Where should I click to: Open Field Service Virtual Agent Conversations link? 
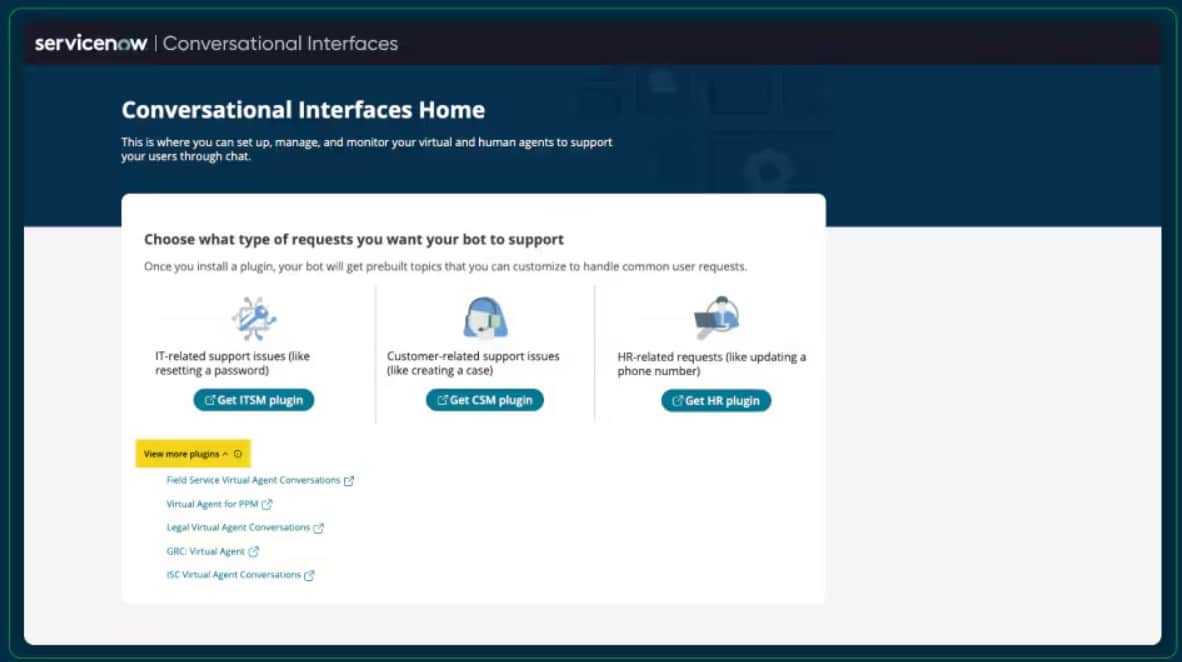point(253,480)
